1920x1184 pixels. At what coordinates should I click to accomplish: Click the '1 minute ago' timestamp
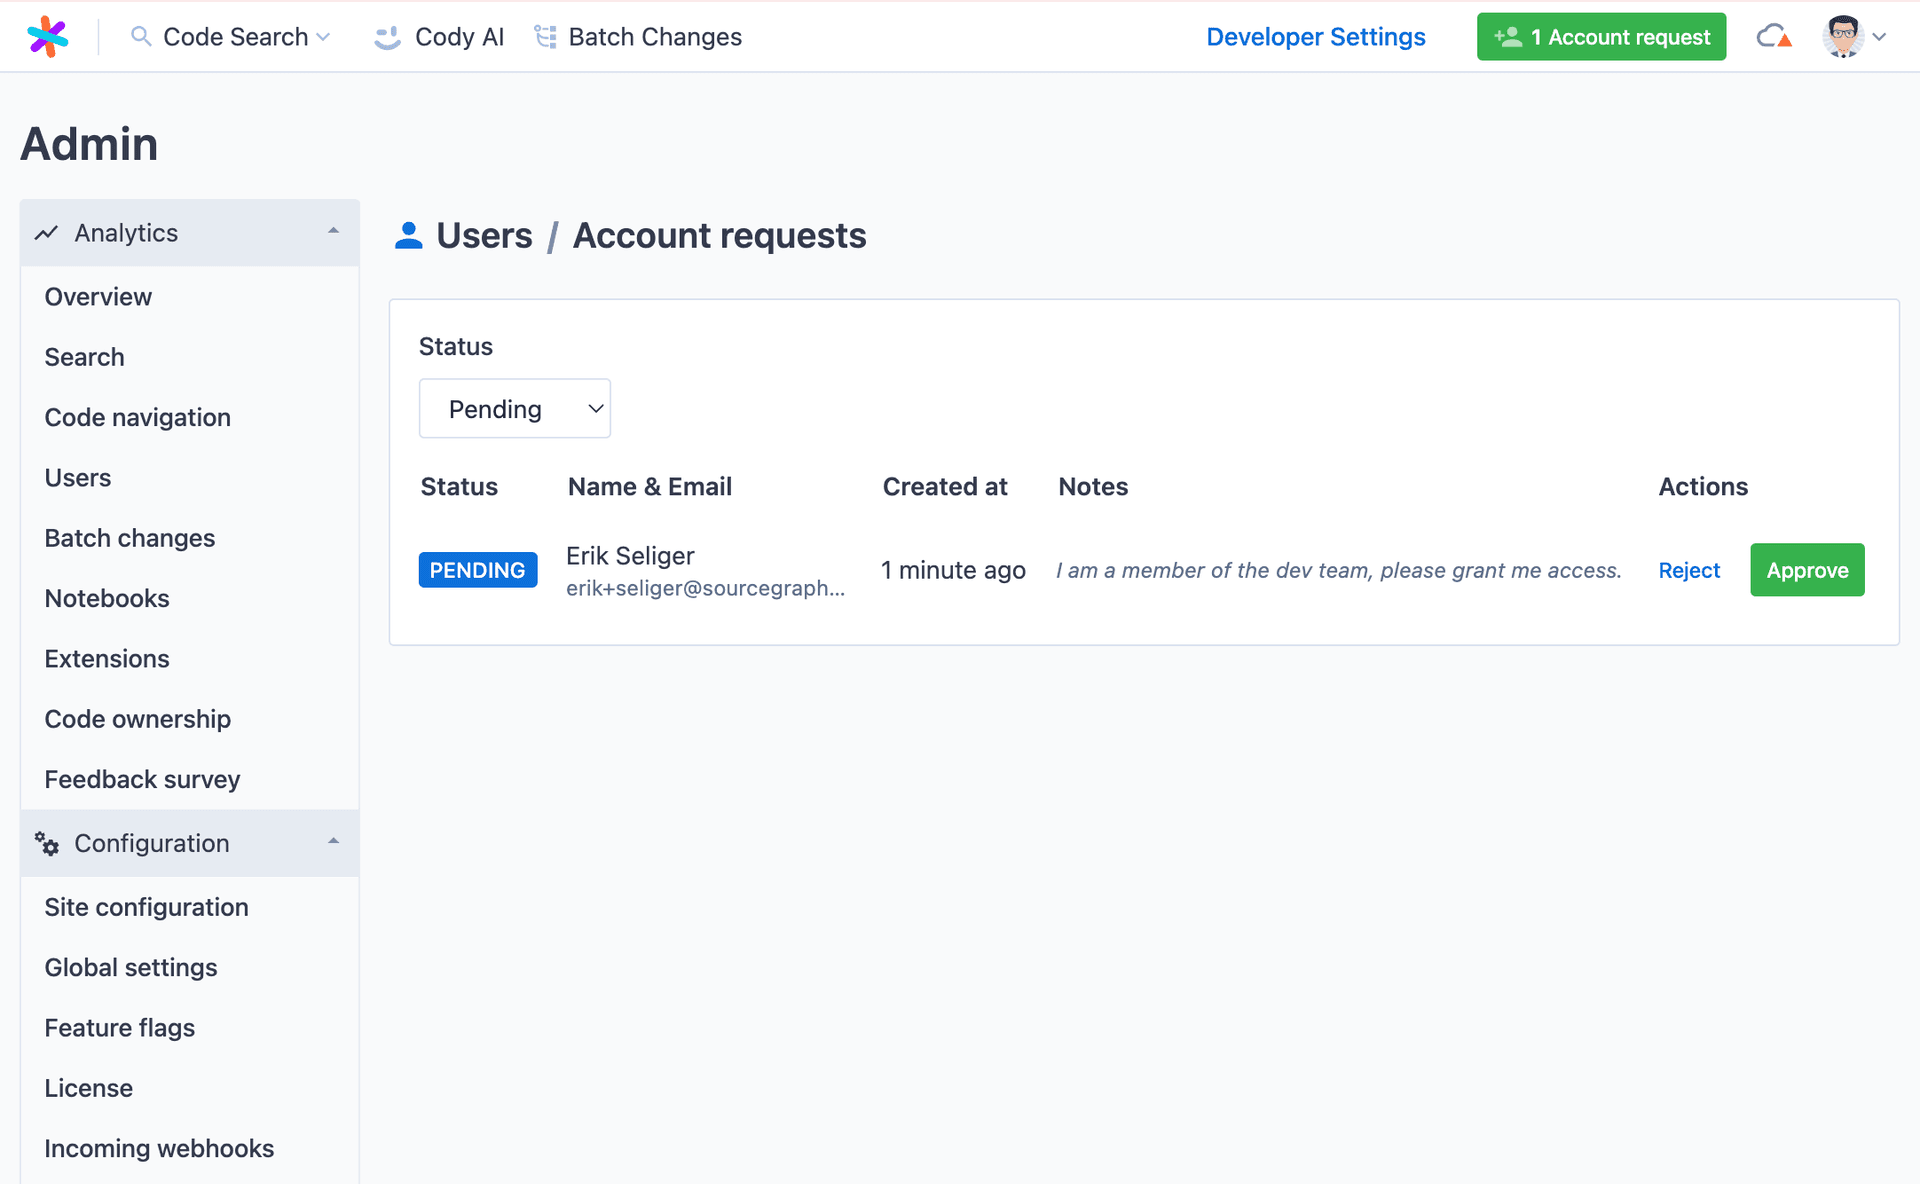point(953,570)
